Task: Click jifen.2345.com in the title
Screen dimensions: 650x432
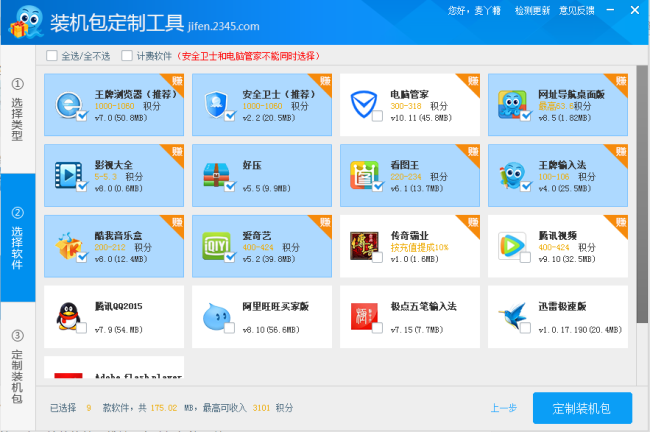Action: [x=223, y=26]
